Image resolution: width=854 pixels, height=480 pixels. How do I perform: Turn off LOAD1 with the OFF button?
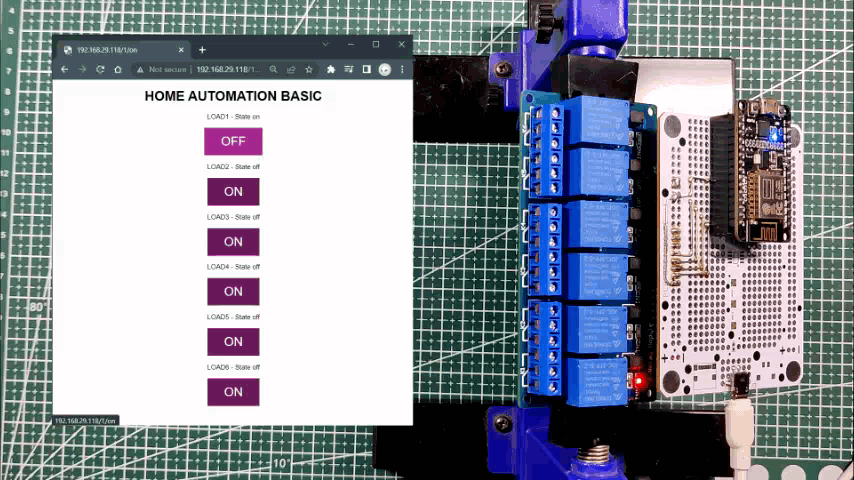tap(233, 141)
